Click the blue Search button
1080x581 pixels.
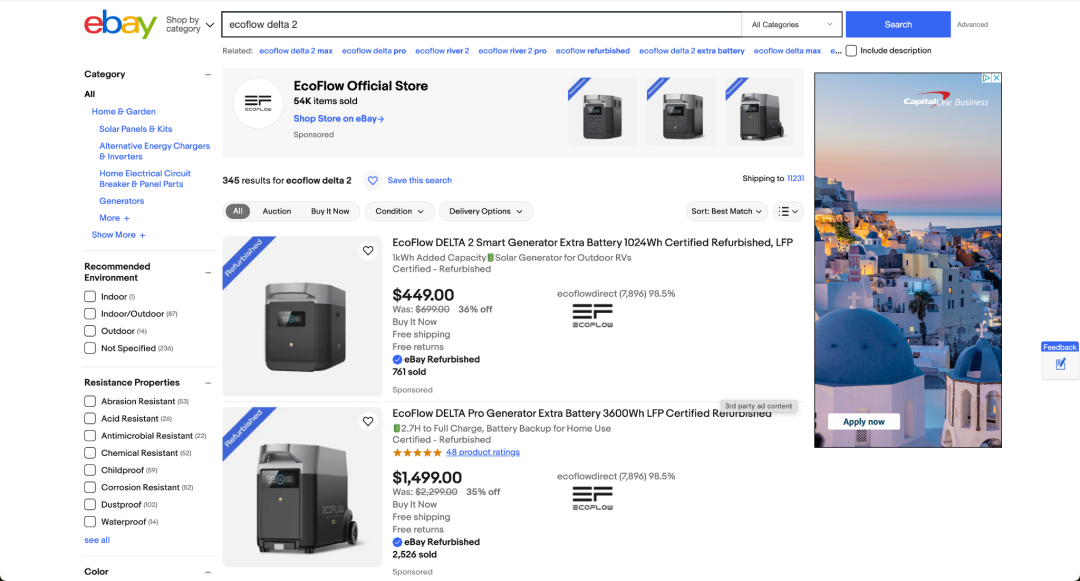coord(897,25)
